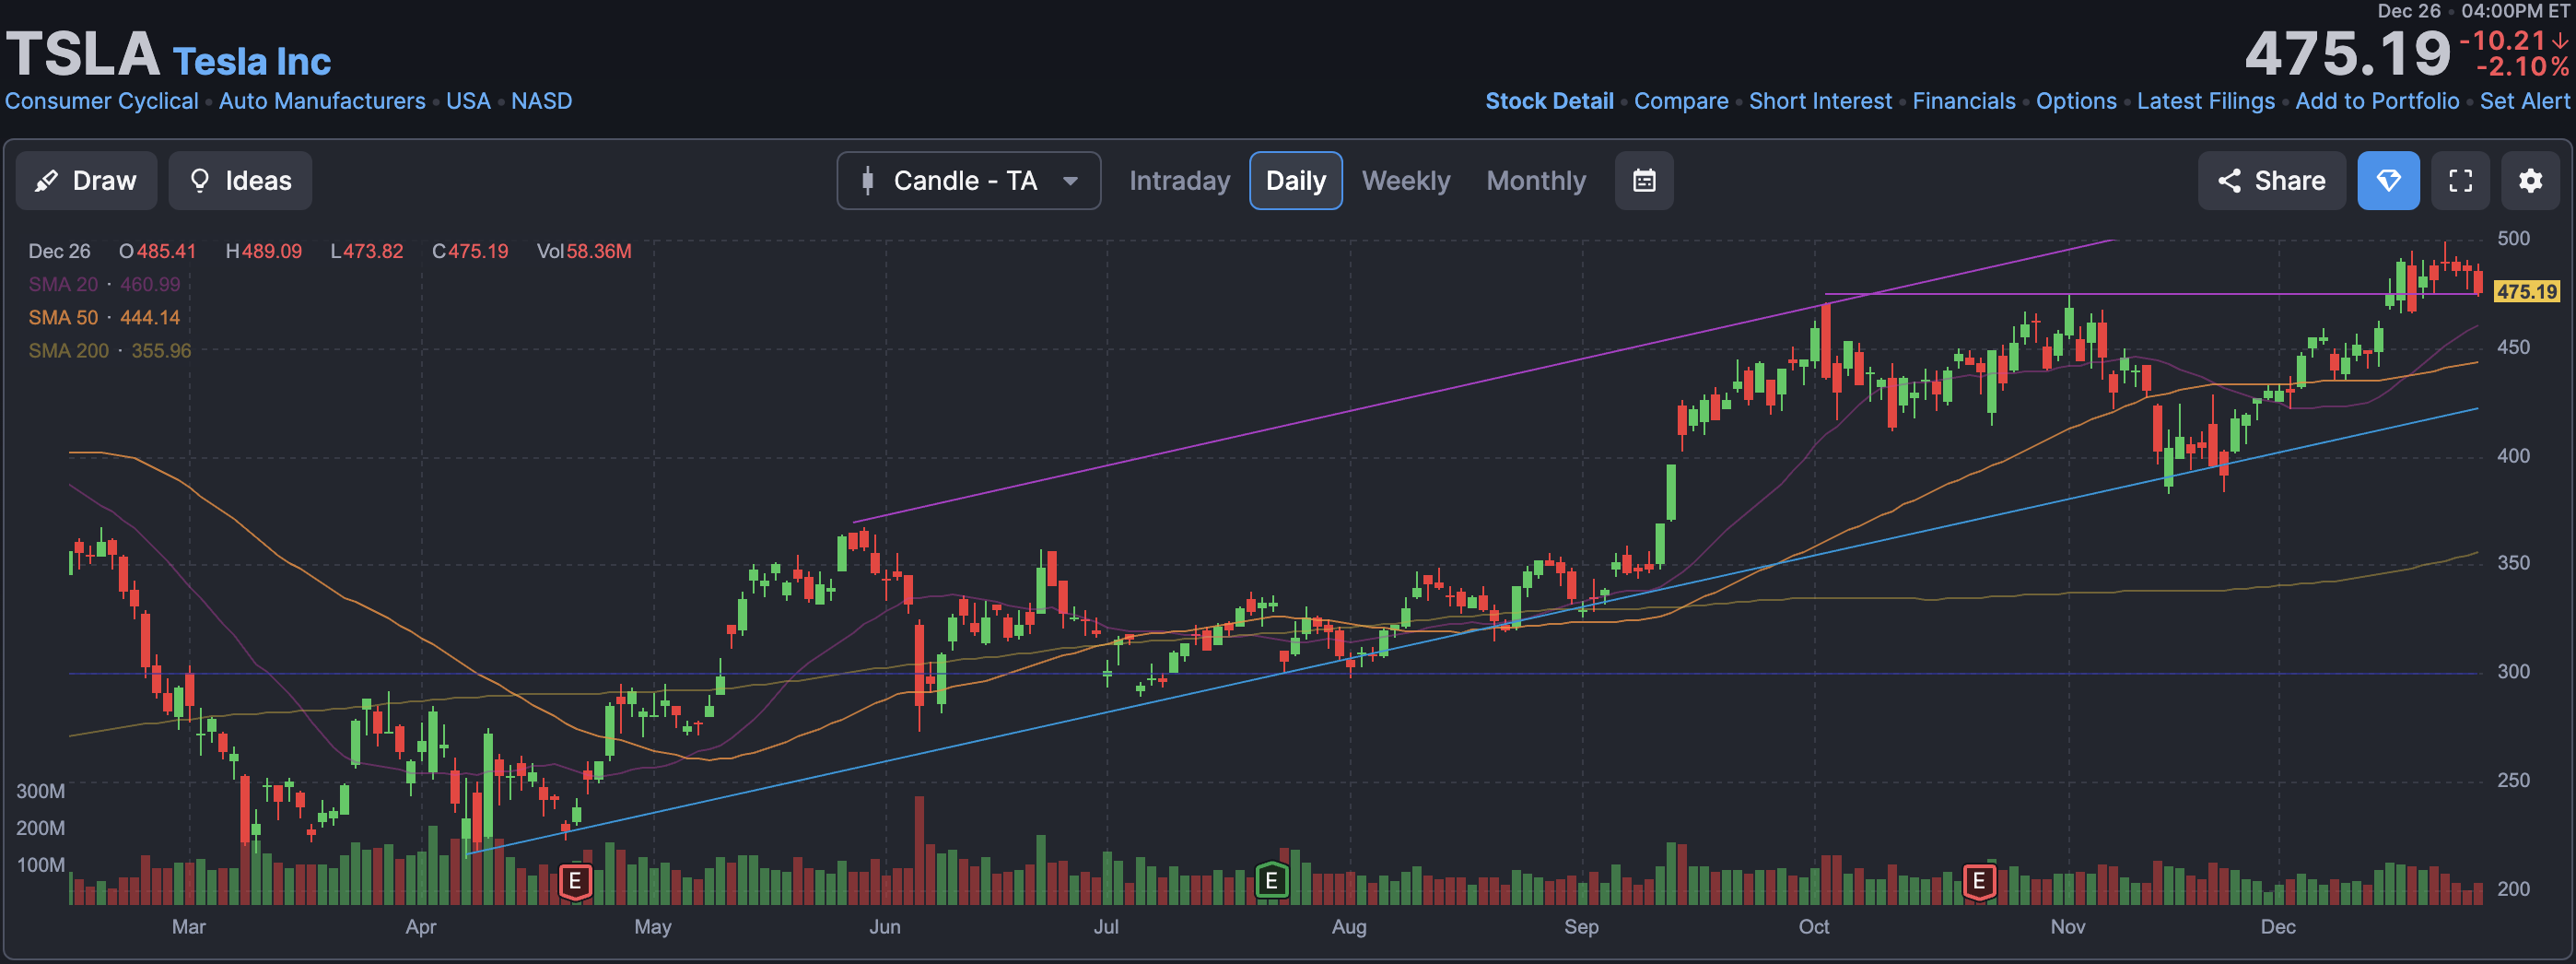The height and width of the screenshot is (964, 2576).
Task: Click the O 485.41 open value
Action: point(158,251)
